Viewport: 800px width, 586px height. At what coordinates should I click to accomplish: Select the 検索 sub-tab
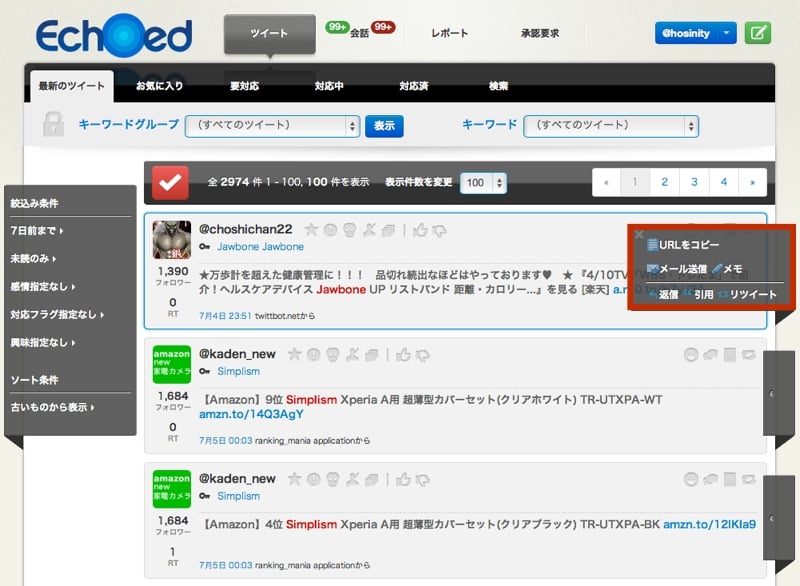[x=498, y=86]
